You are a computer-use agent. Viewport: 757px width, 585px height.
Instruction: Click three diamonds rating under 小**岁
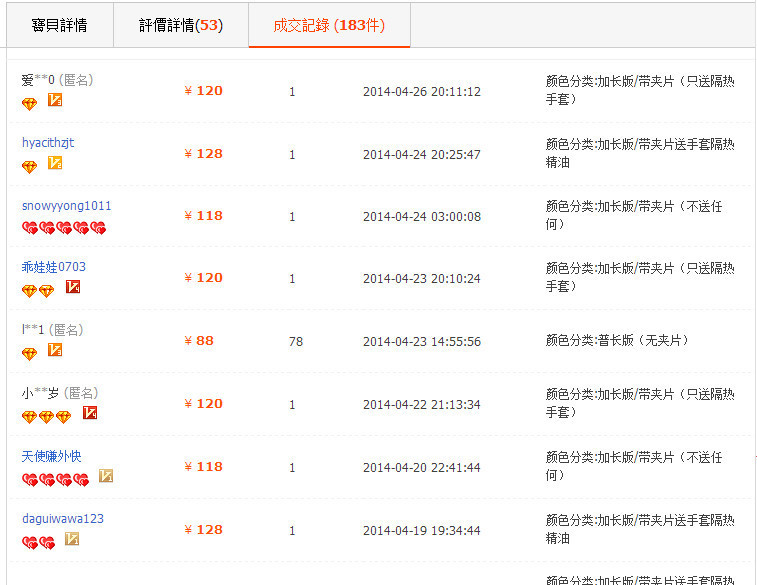[46, 417]
